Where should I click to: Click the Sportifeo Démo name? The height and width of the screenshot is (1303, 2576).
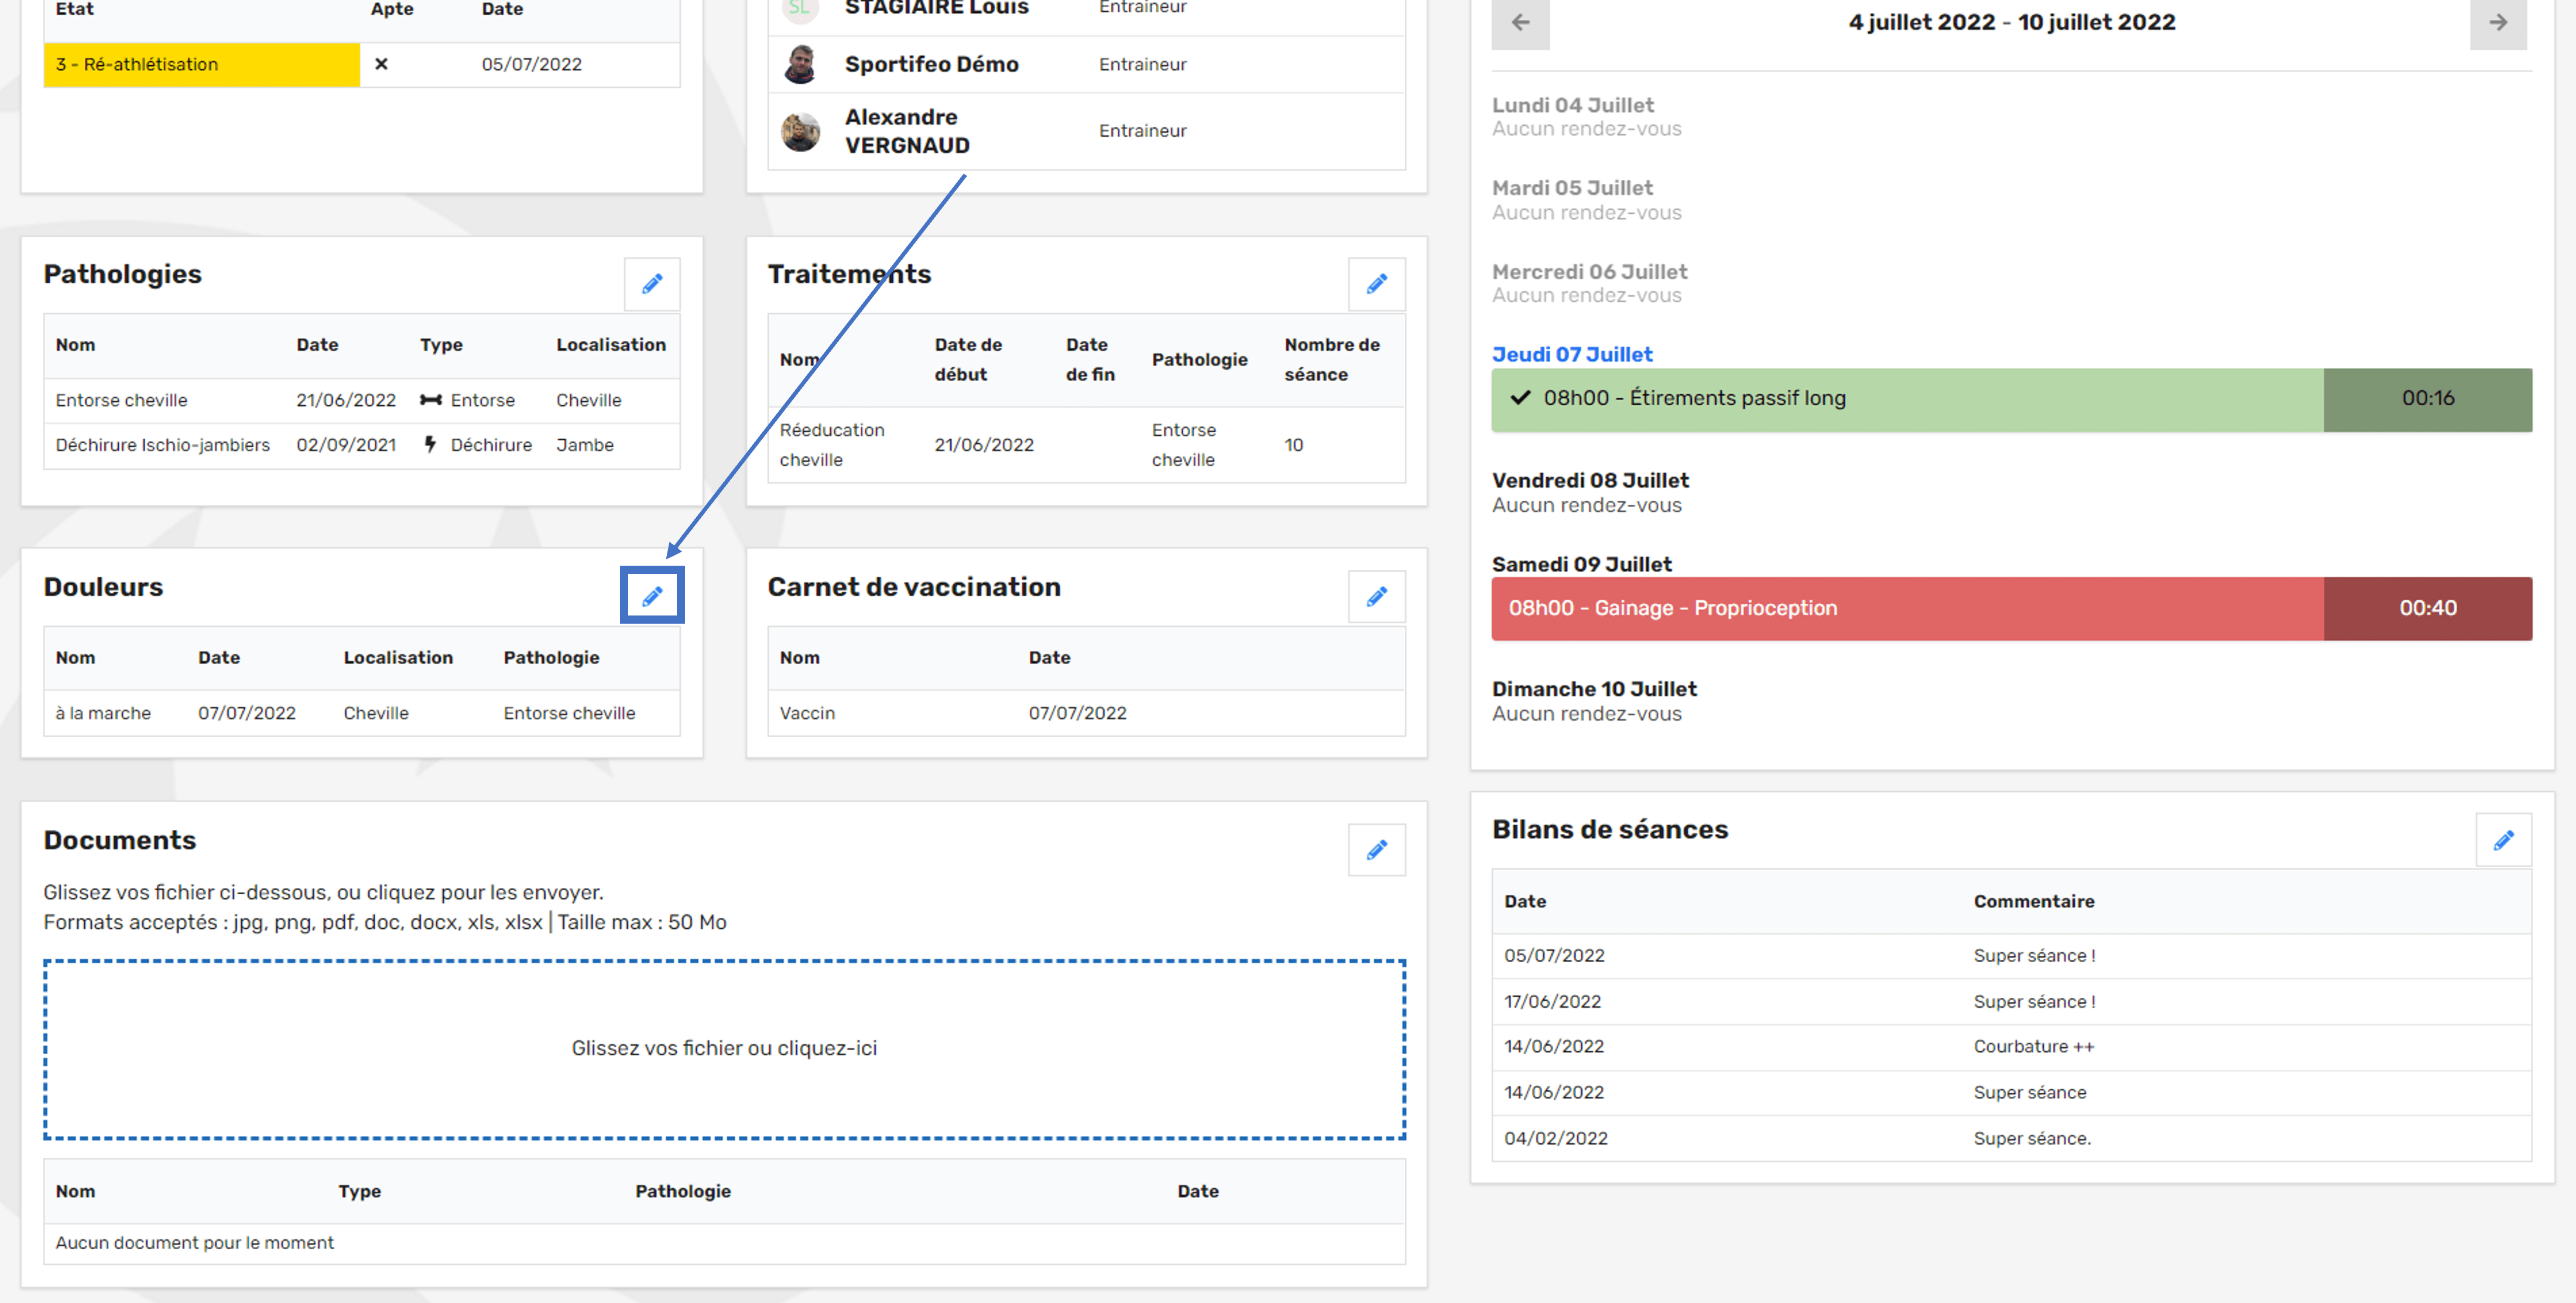pyautogui.click(x=931, y=64)
